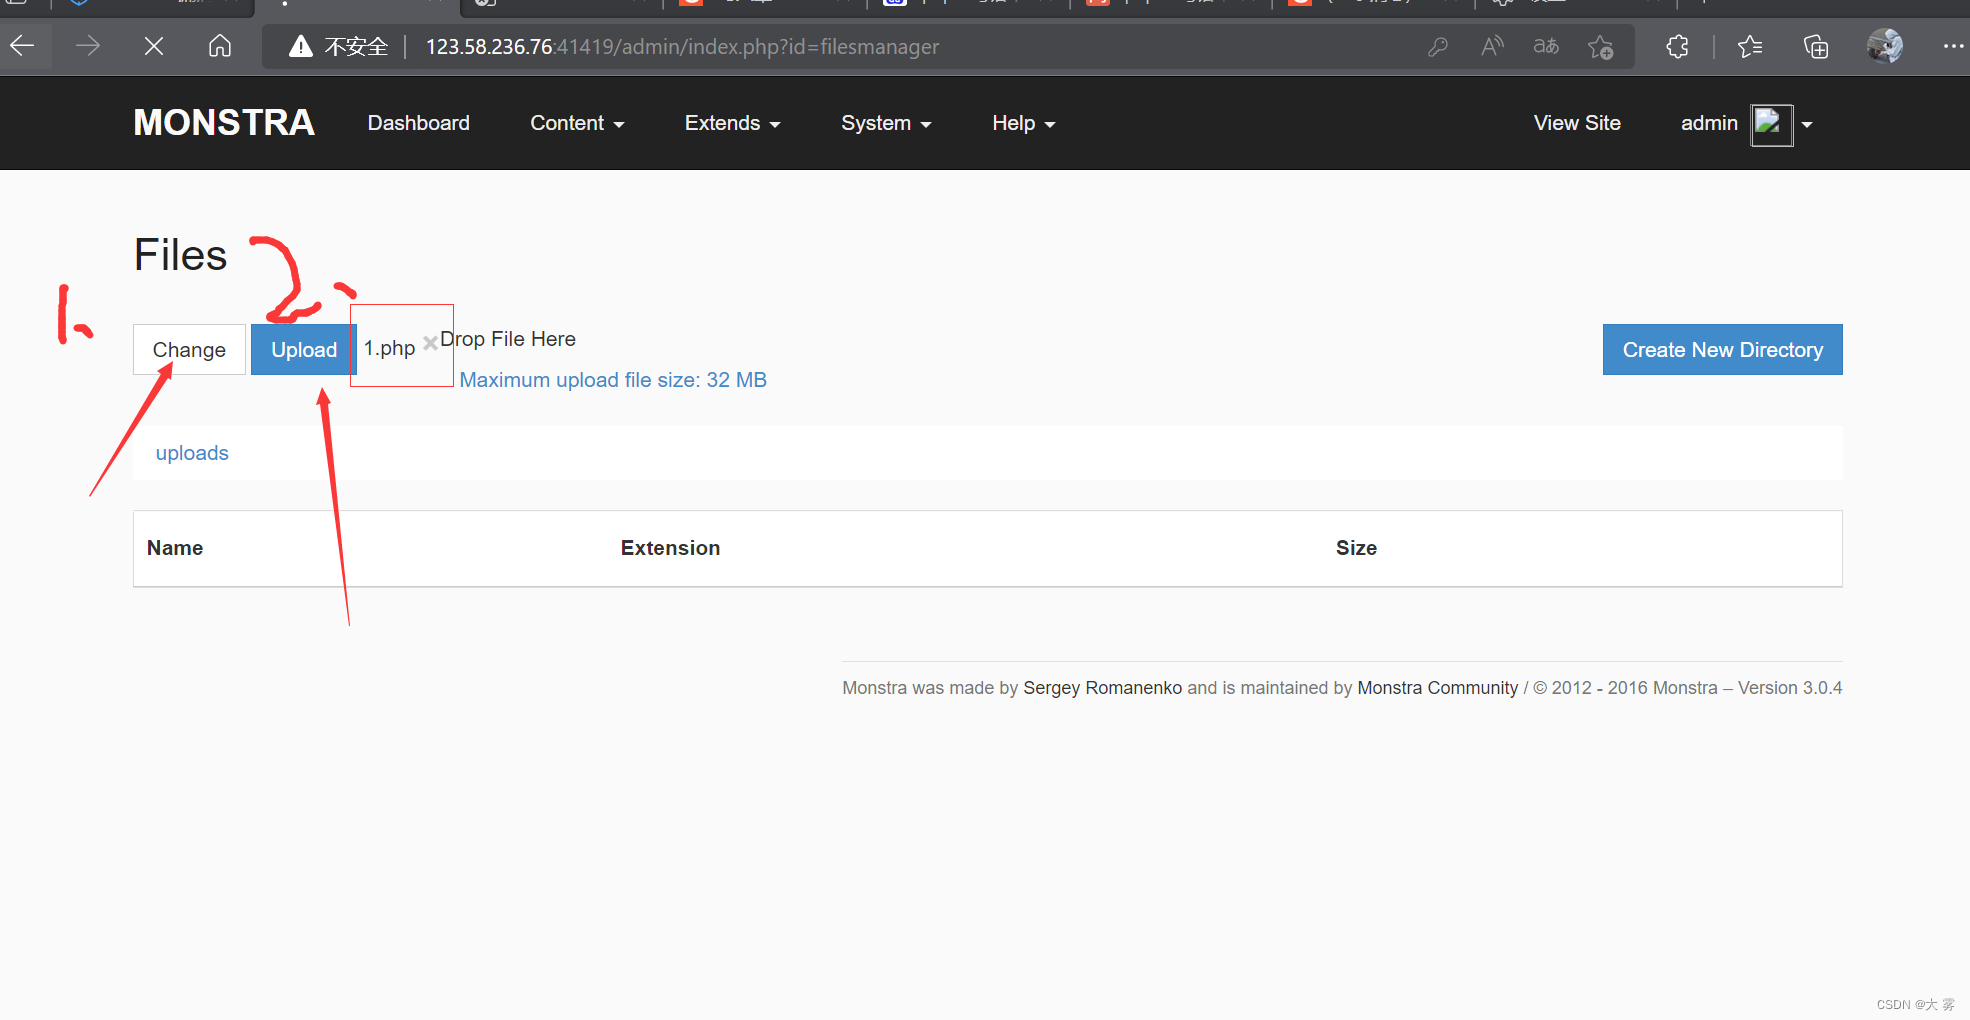Click the blue Upload button
1970x1020 pixels.
pos(304,350)
